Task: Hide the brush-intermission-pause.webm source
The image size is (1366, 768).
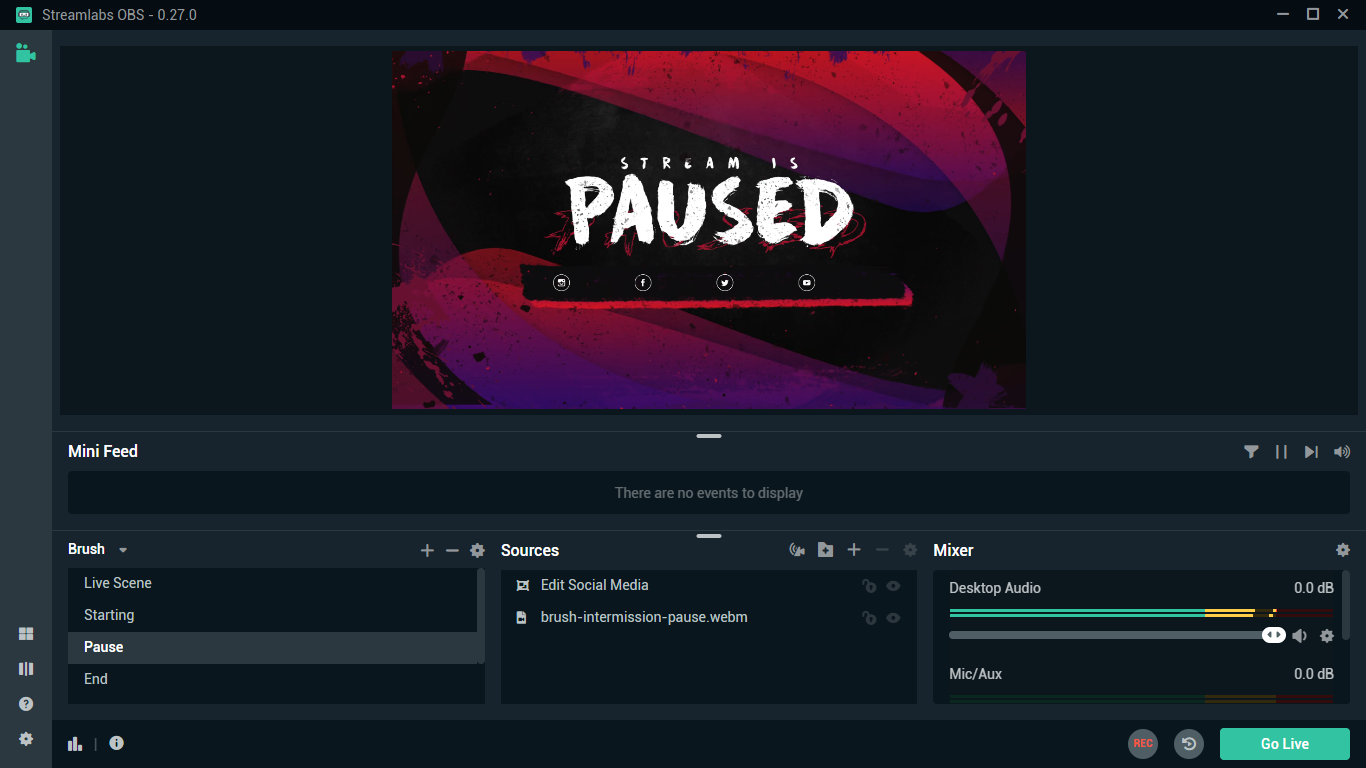Action: coord(893,618)
